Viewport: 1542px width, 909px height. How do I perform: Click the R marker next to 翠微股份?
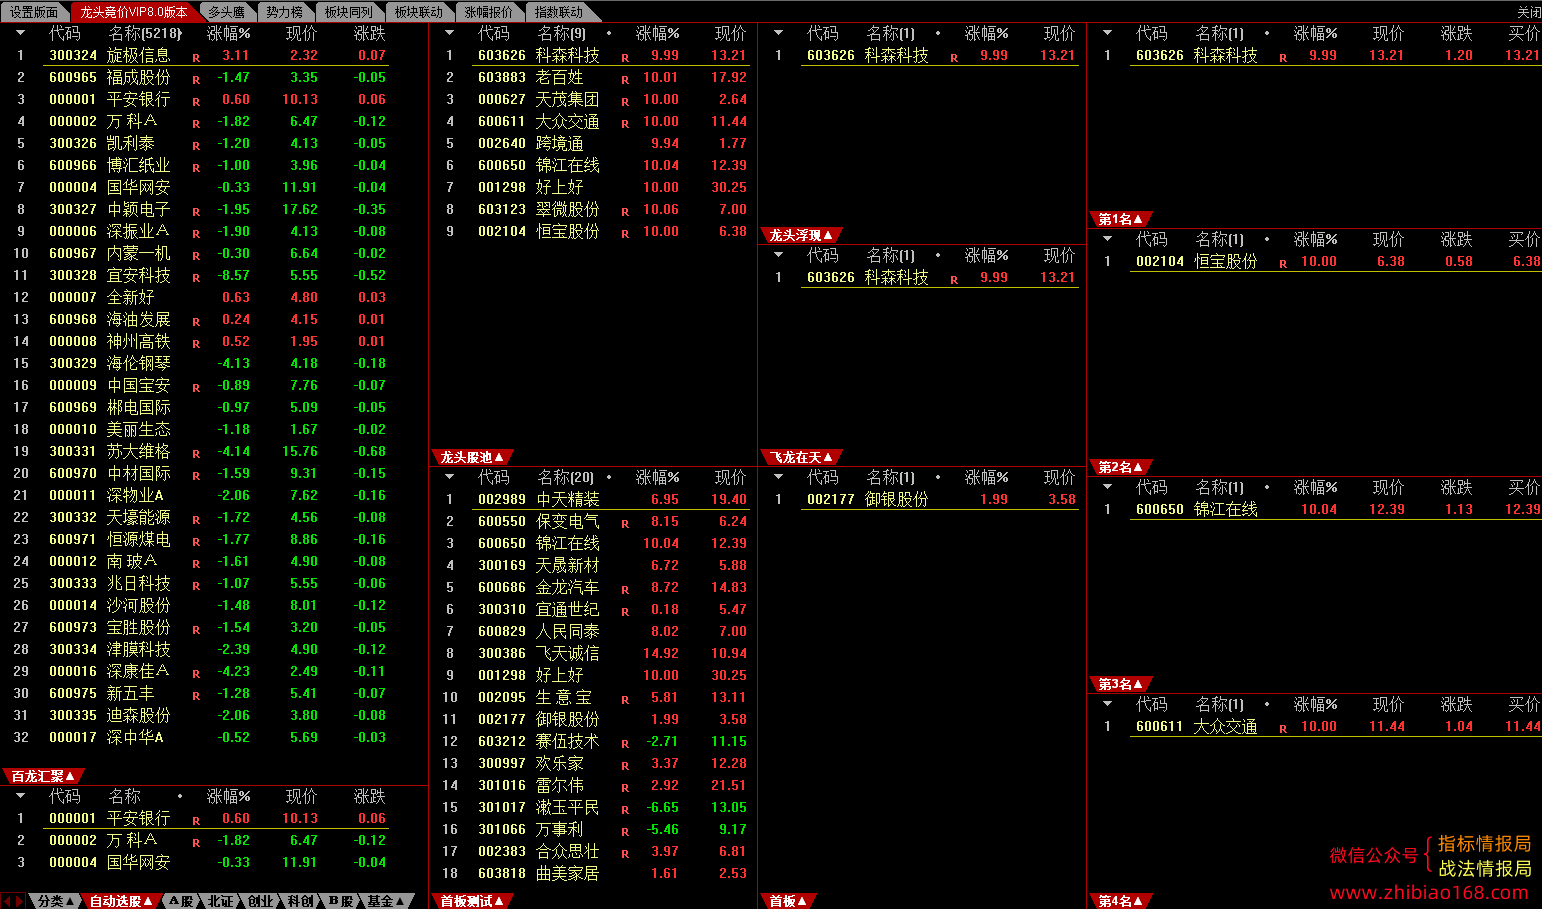click(x=625, y=212)
